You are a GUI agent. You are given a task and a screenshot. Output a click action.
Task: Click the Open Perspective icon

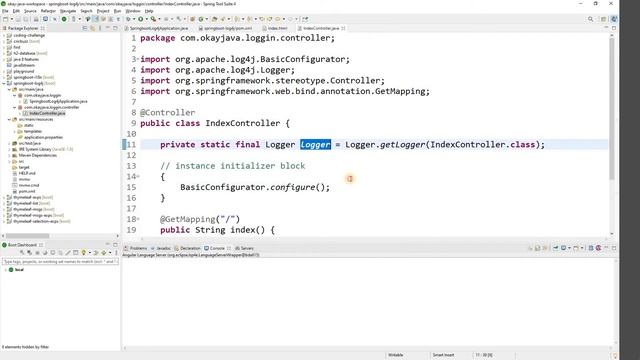click(603, 19)
